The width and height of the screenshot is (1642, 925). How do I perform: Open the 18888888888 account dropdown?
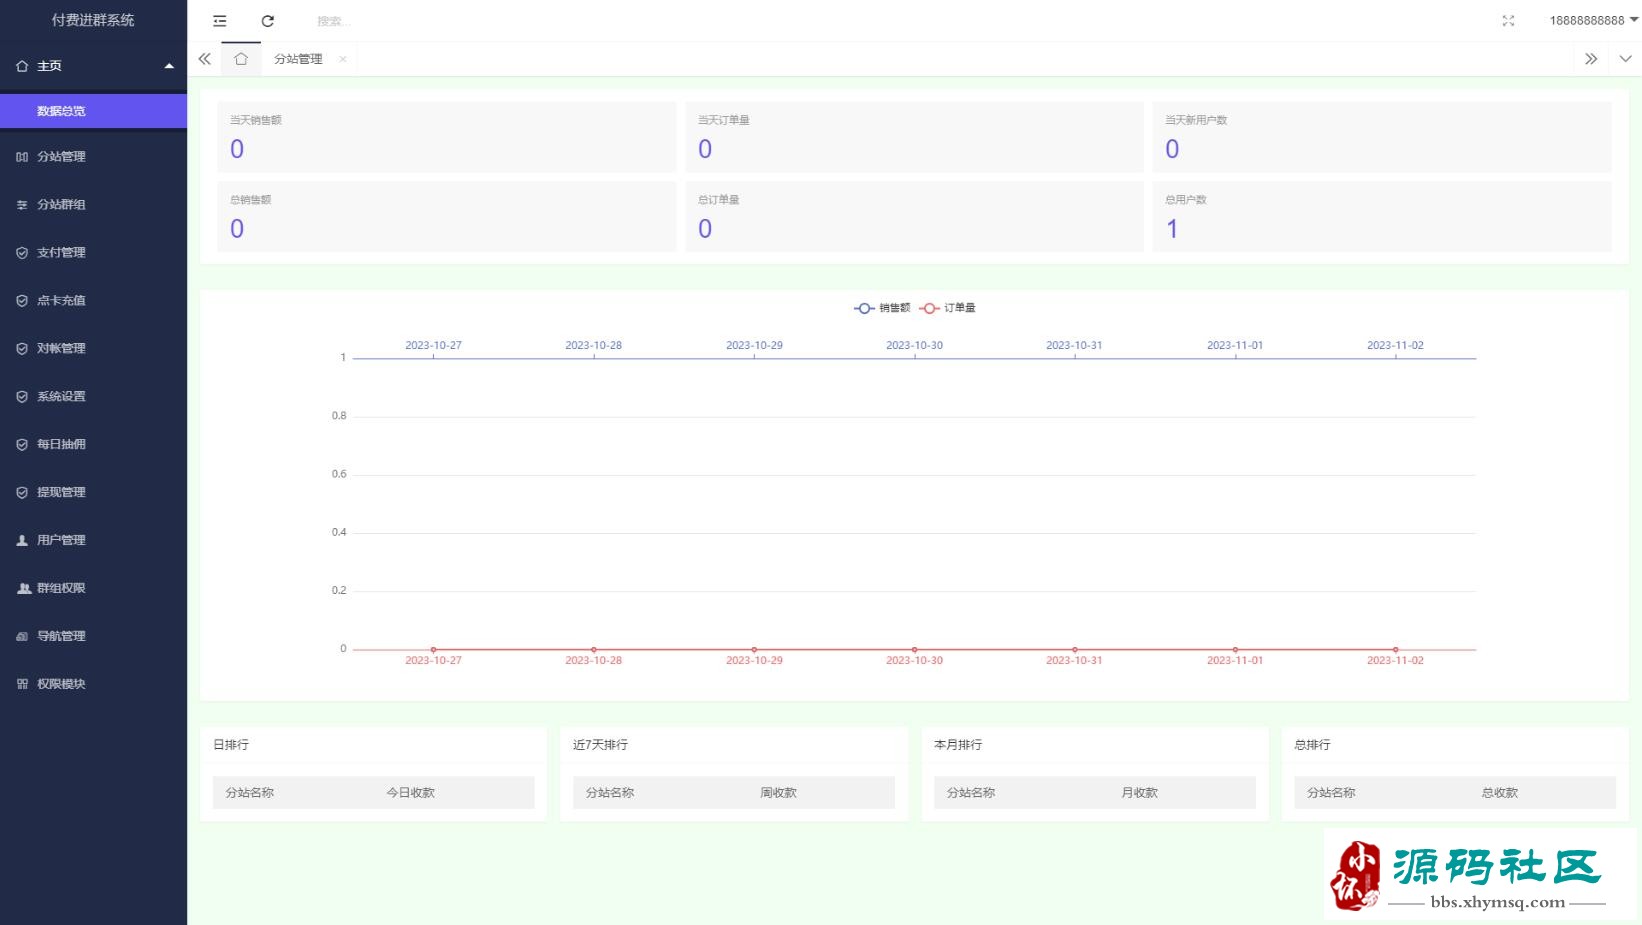tap(1593, 21)
